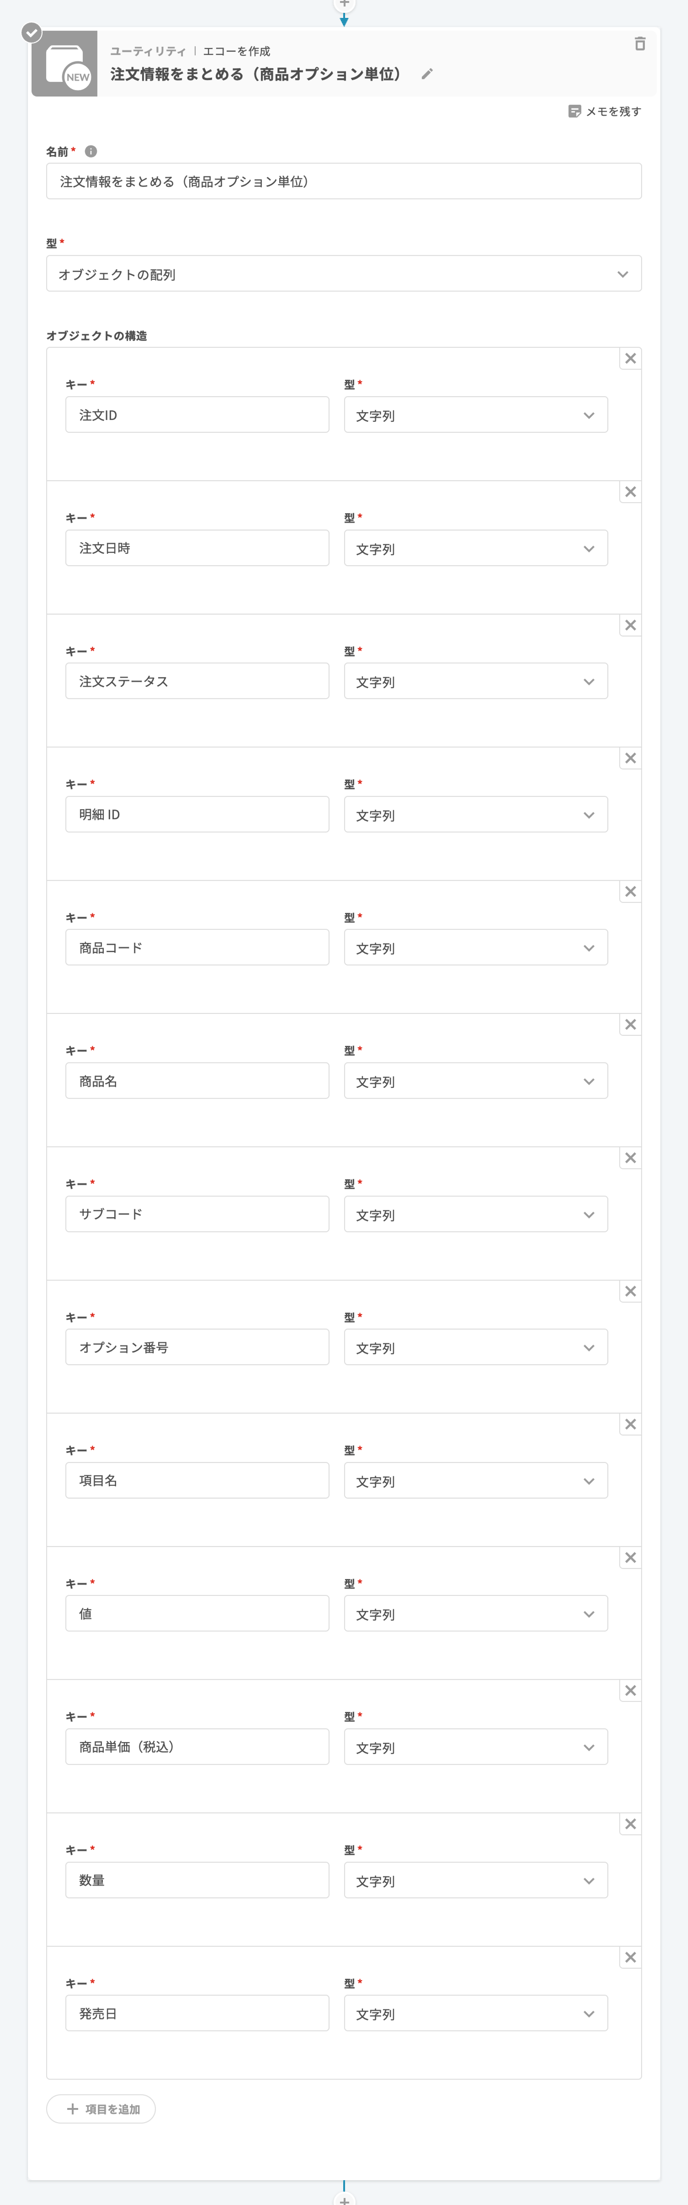
Task: Click the 商品コード key field
Action: (197, 947)
